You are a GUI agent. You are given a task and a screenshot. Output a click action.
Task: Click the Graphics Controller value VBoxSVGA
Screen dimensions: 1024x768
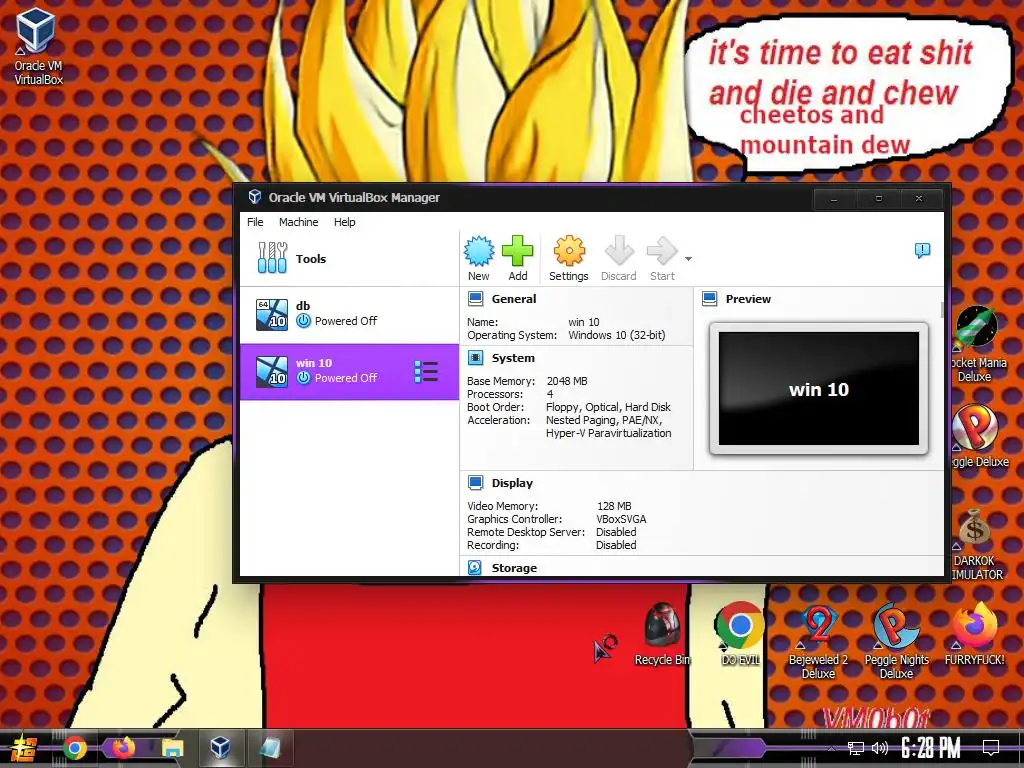click(x=621, y=519)
